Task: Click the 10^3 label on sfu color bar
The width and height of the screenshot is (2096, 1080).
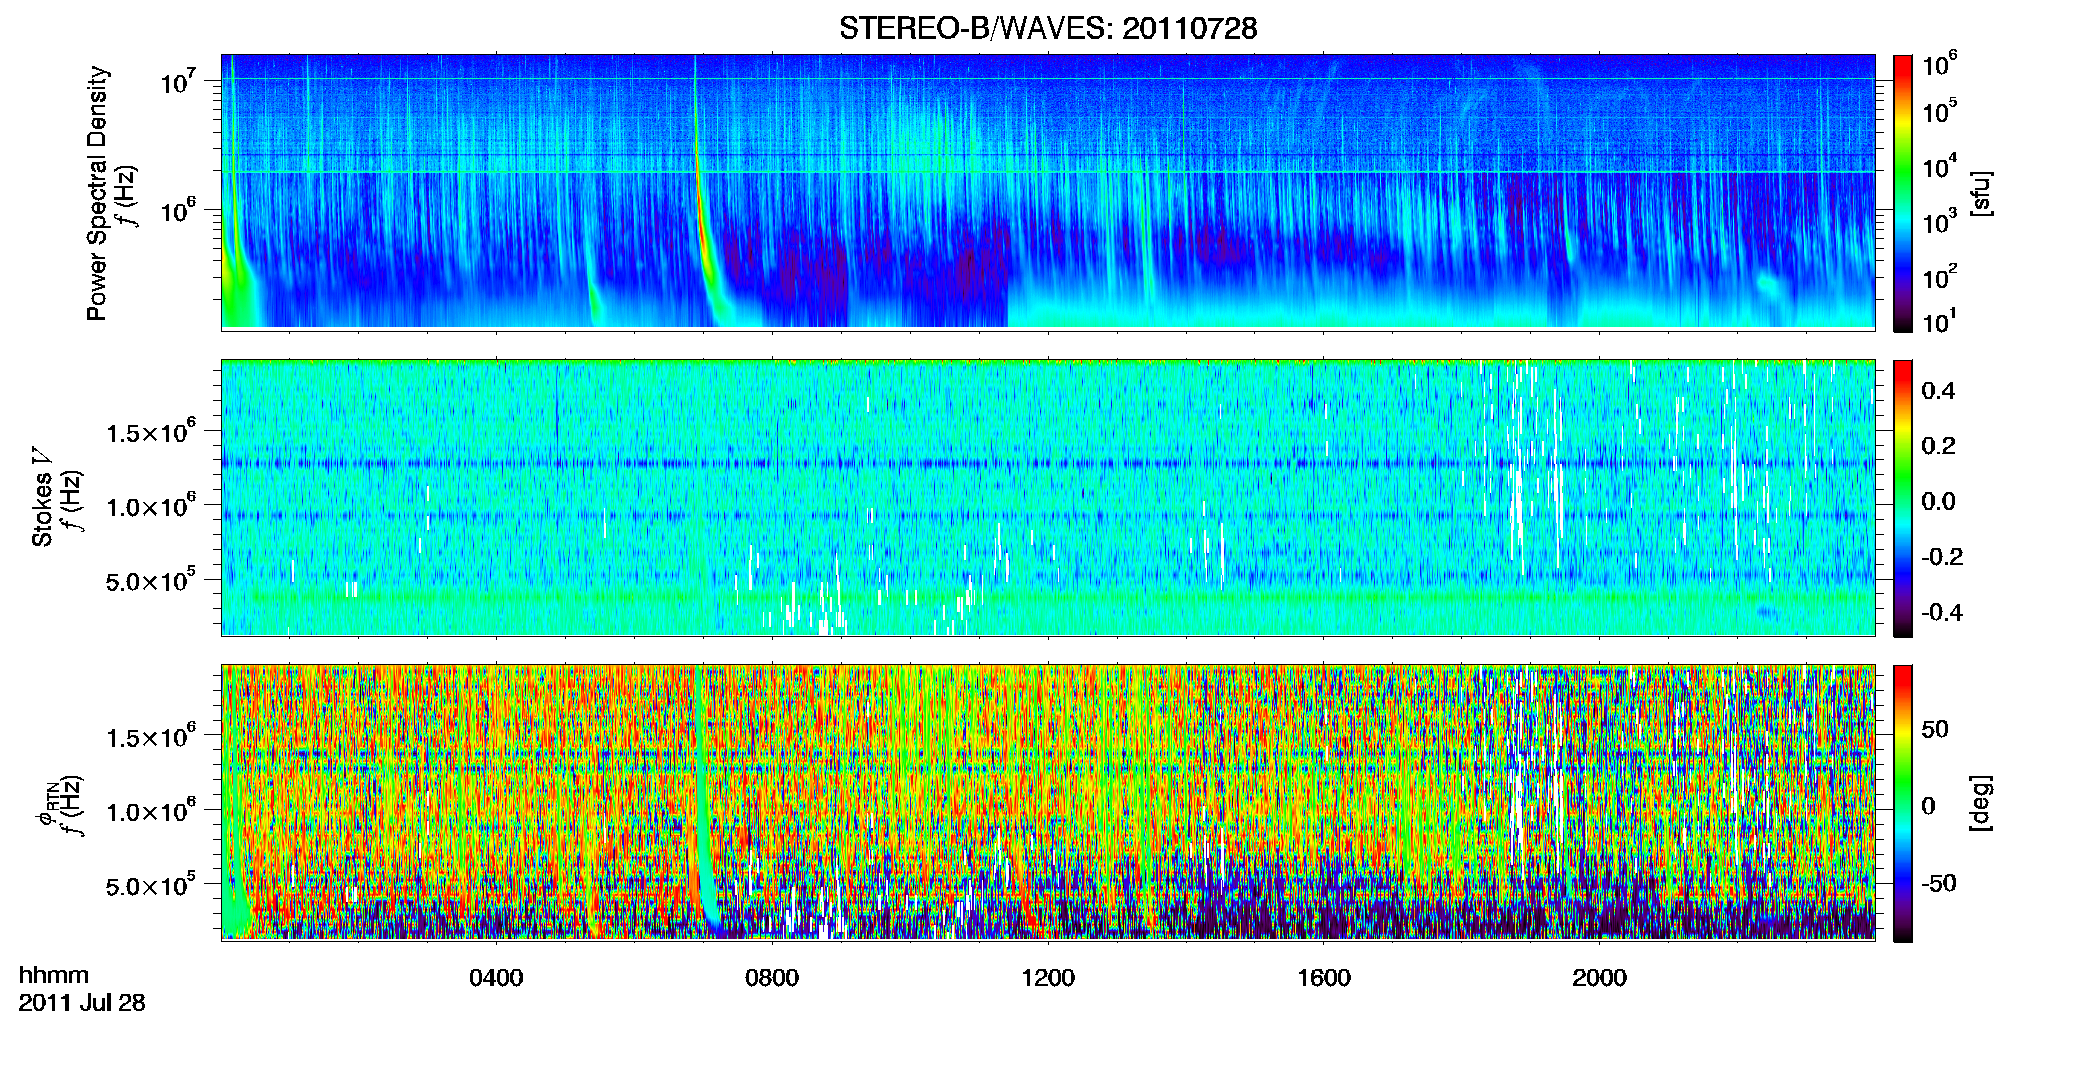Action: pos(1940,221)
